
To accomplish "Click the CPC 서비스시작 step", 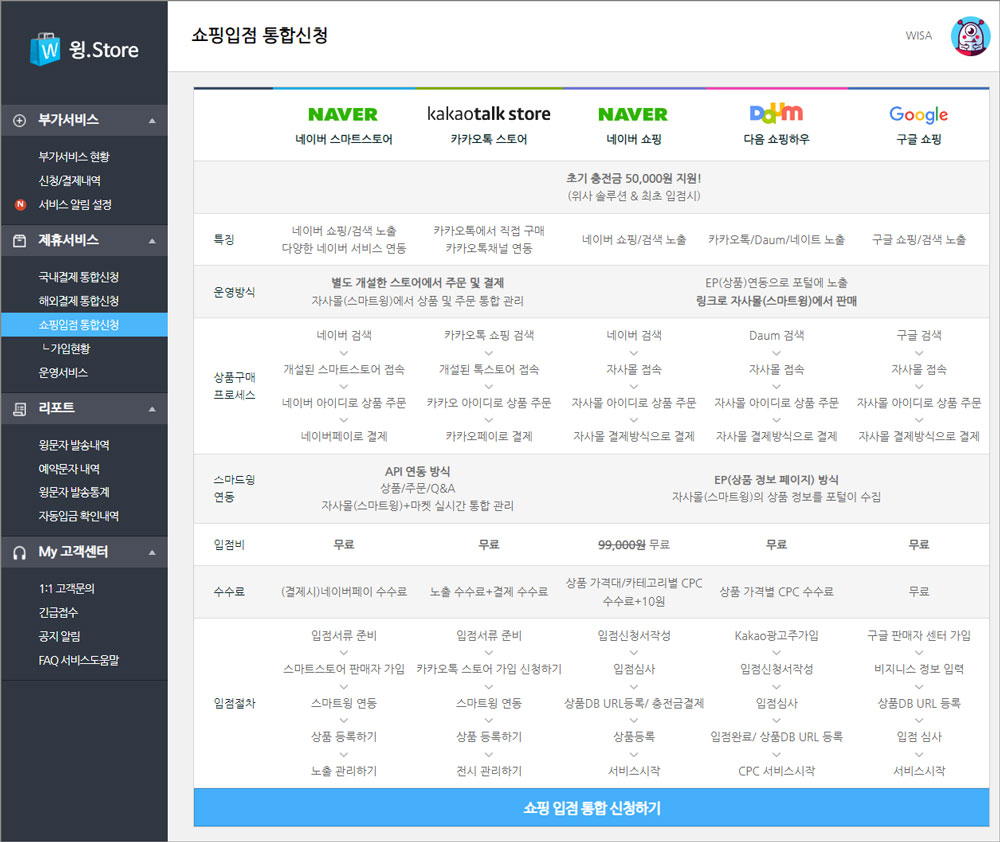I will tap(776, 771).
